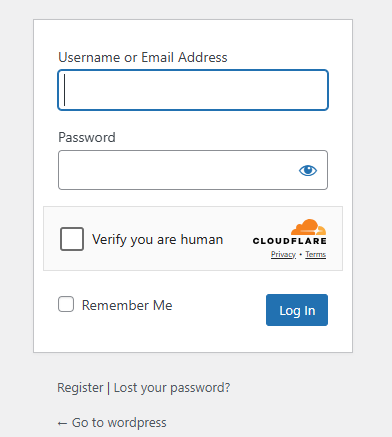The image size is (392, 437).
Task: Click the Verify you are human label
Action: [x=157, y=240]
